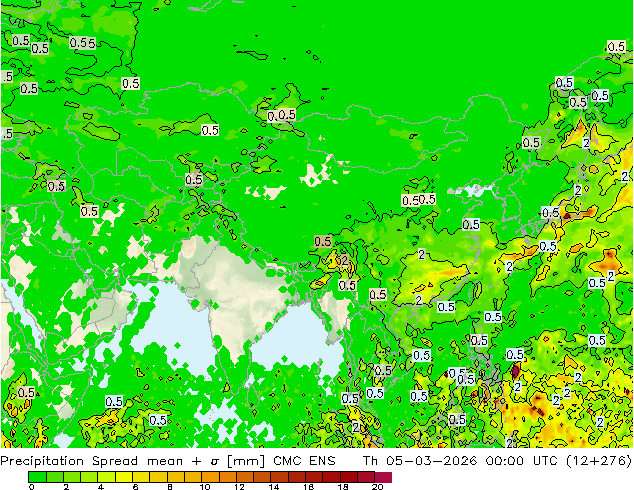Screen dimensions: 634x490
Task: Click the date "Th 05-03-2026" text
Action: coord(420,461)
